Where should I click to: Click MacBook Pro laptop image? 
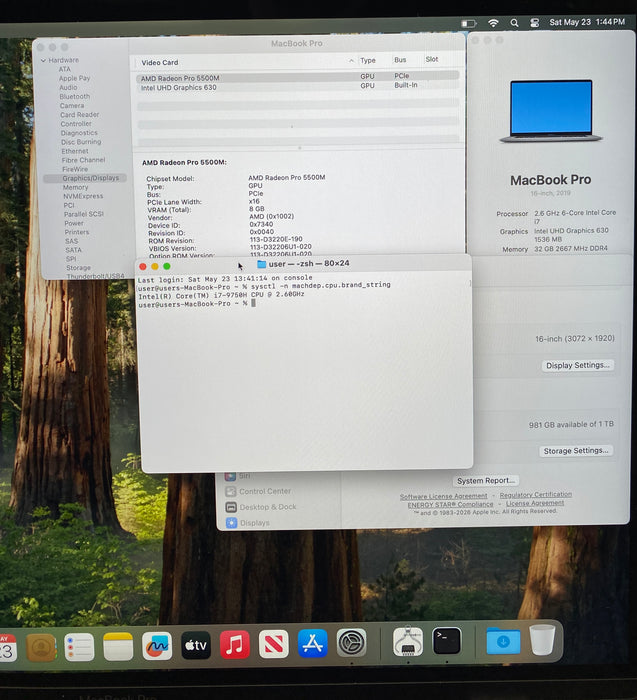551,111
